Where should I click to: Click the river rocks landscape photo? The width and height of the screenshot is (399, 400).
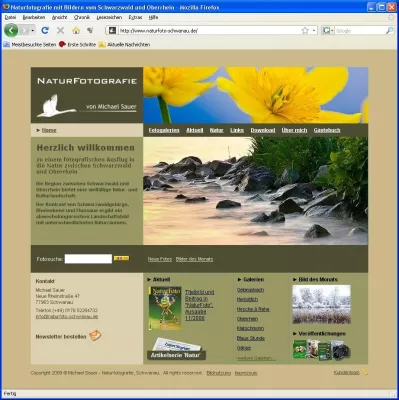(256, 191)
